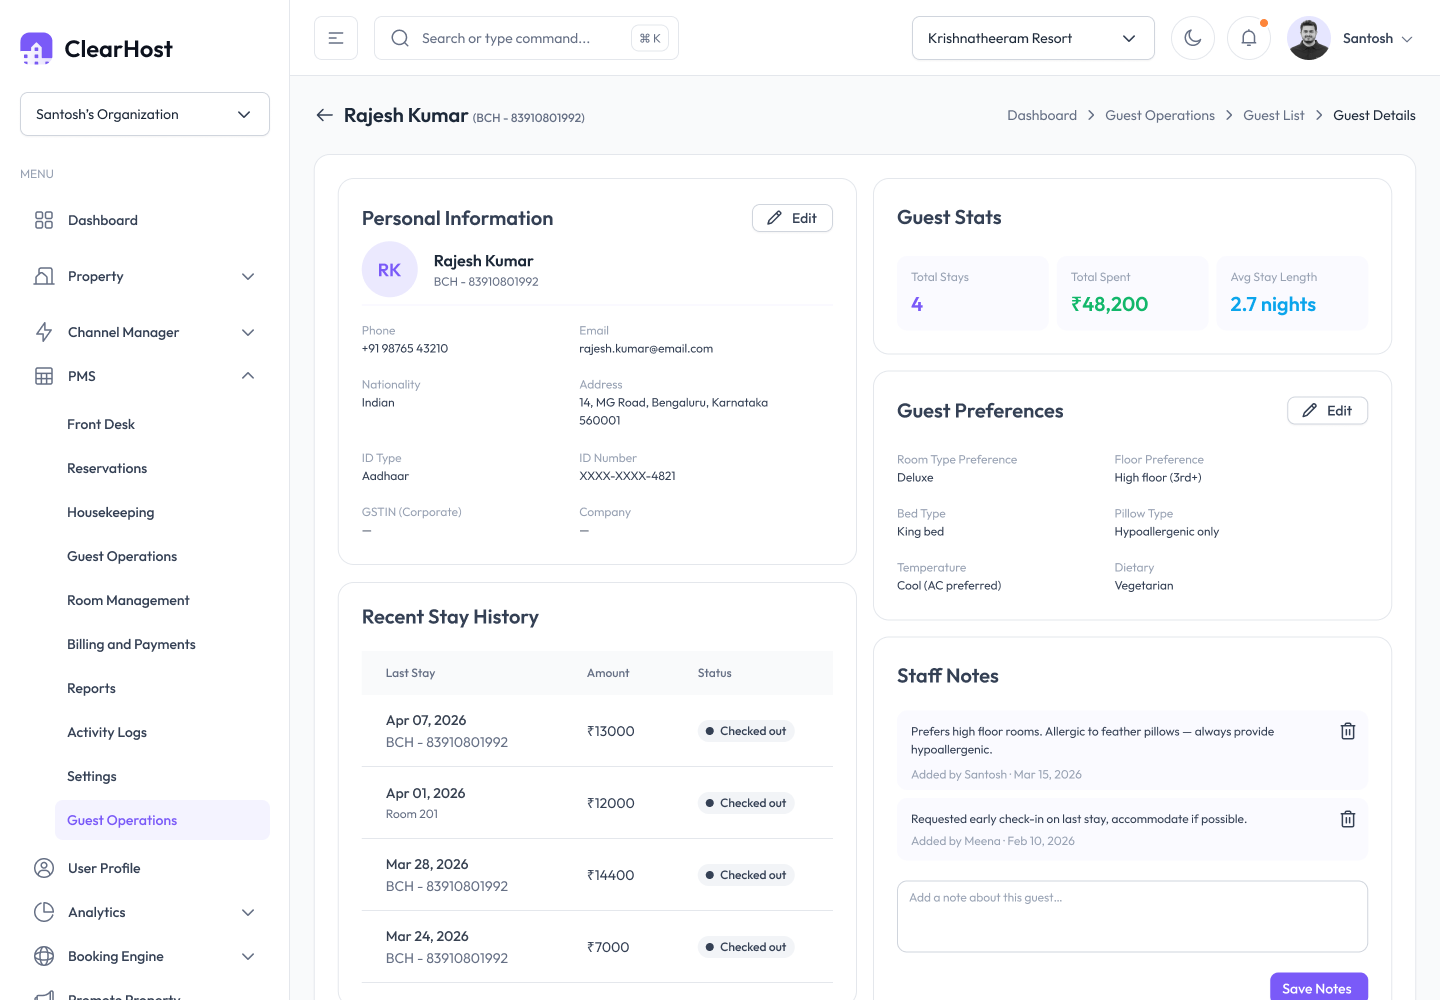Click the Apr 07, 2026 stay row

tap(597, 731)
